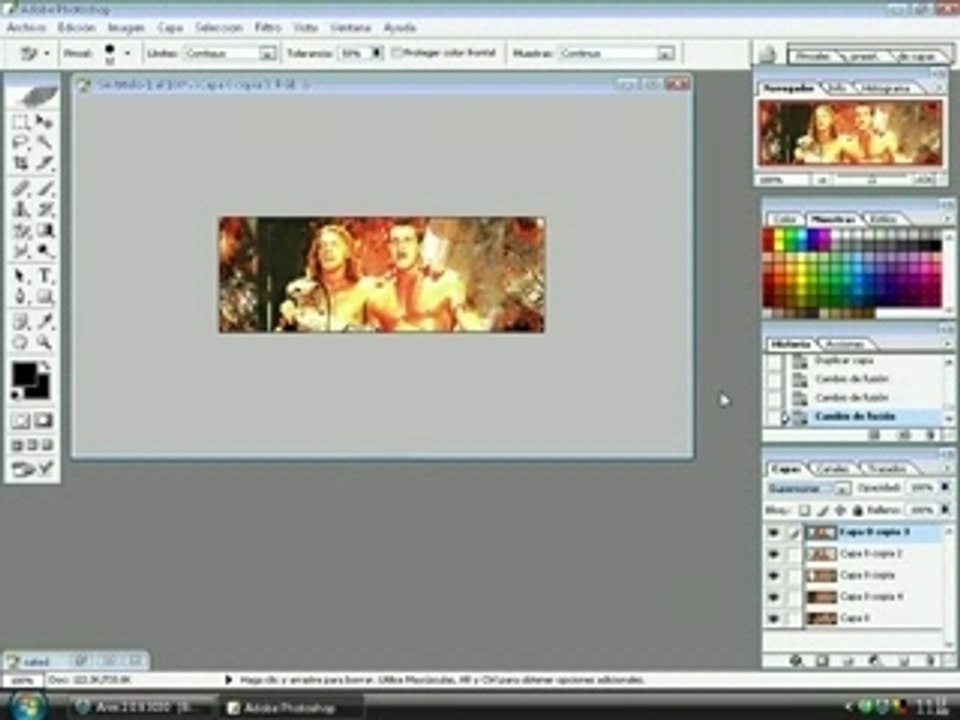Open the tool preset picker arrow
Image resolution: width=960 pixels, height=720 pixels.
(x=47, y=54)
